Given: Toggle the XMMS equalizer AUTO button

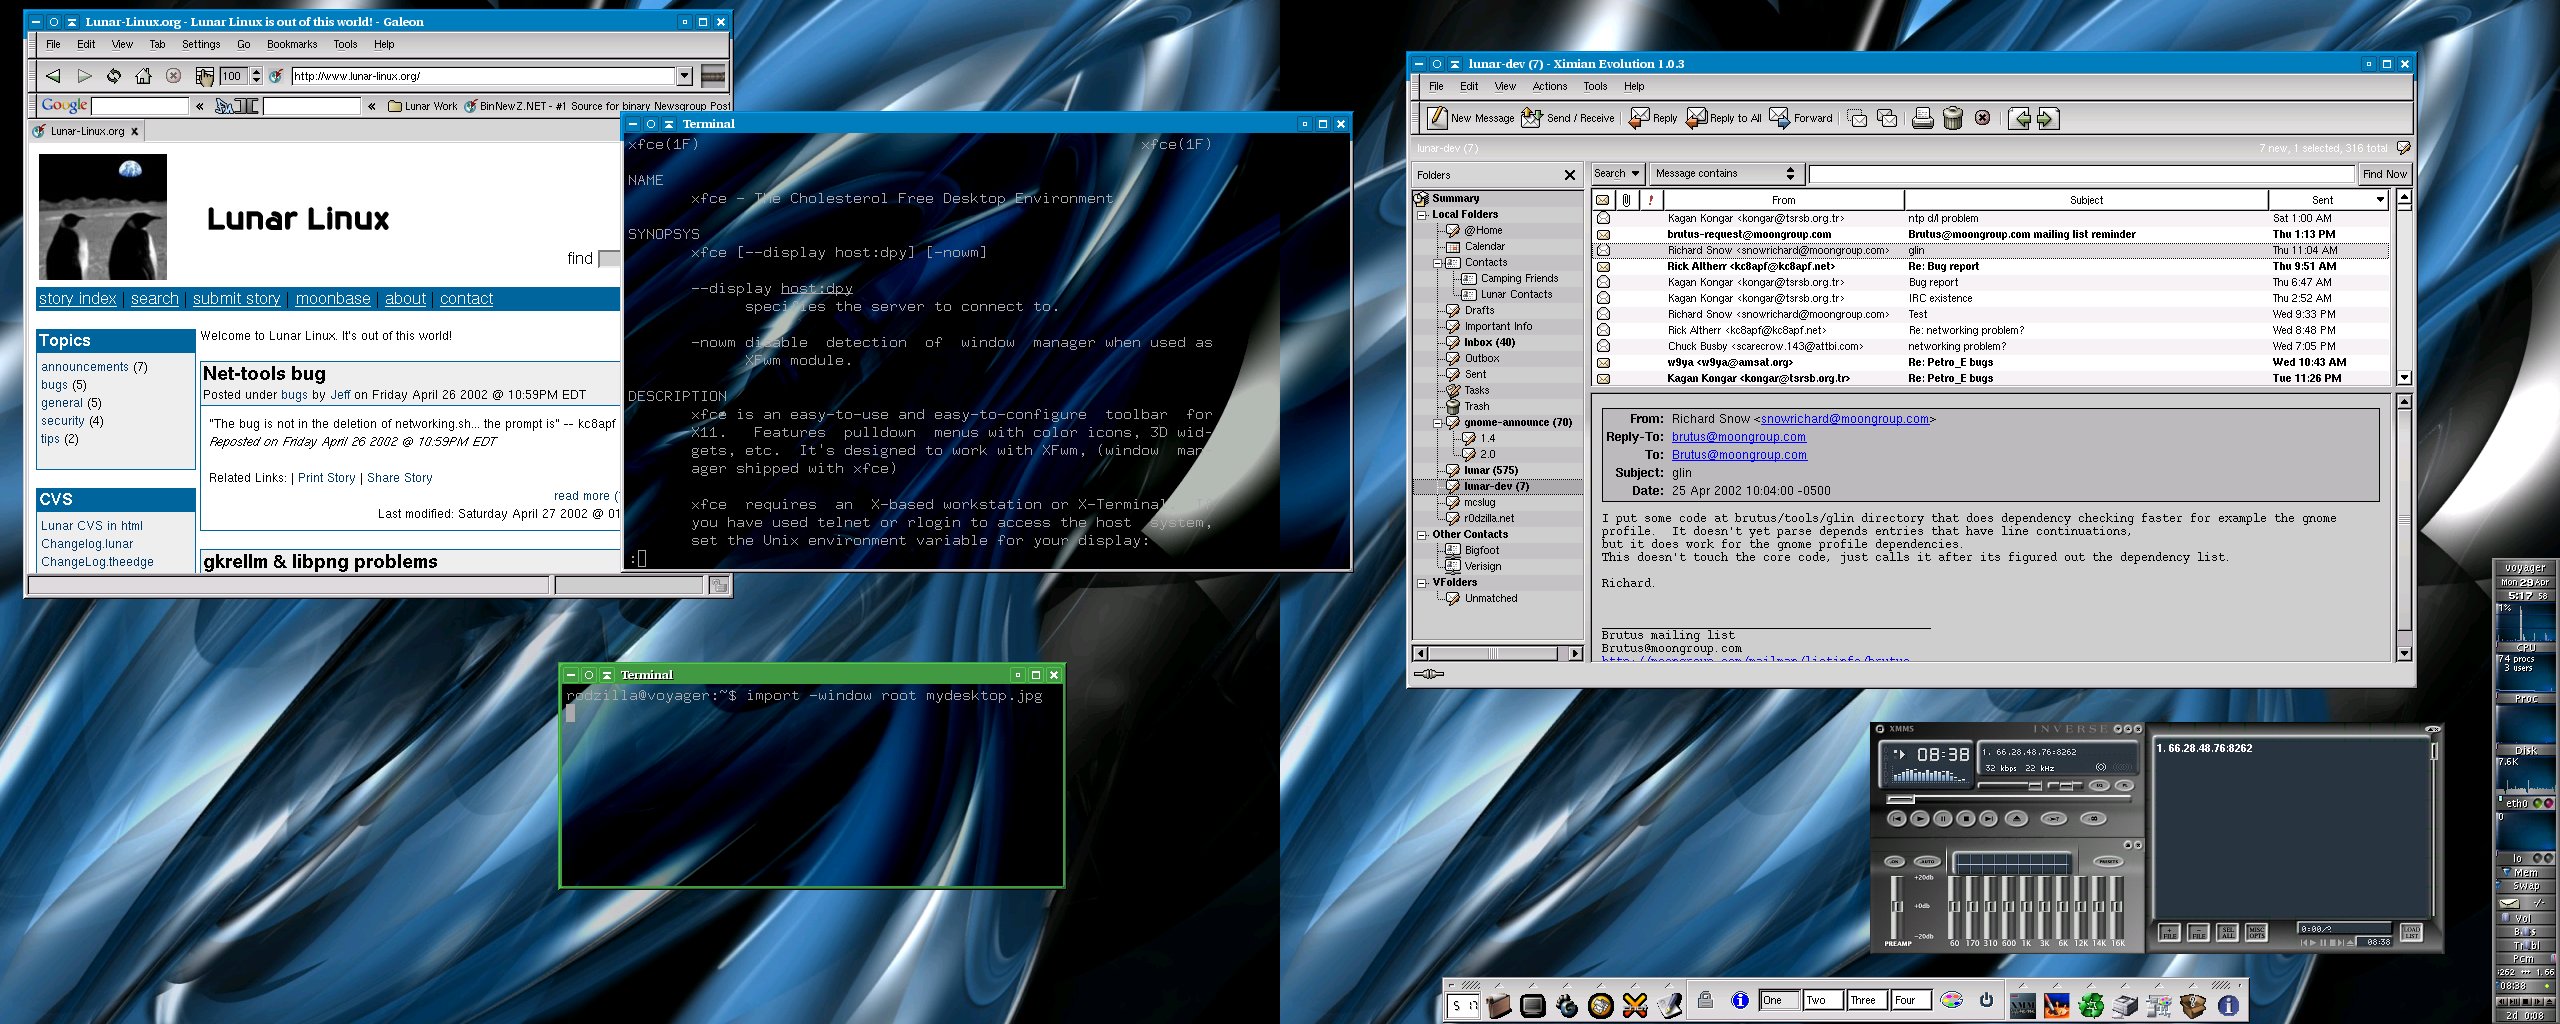Looking at the screenshot, I should point(1927,861).
